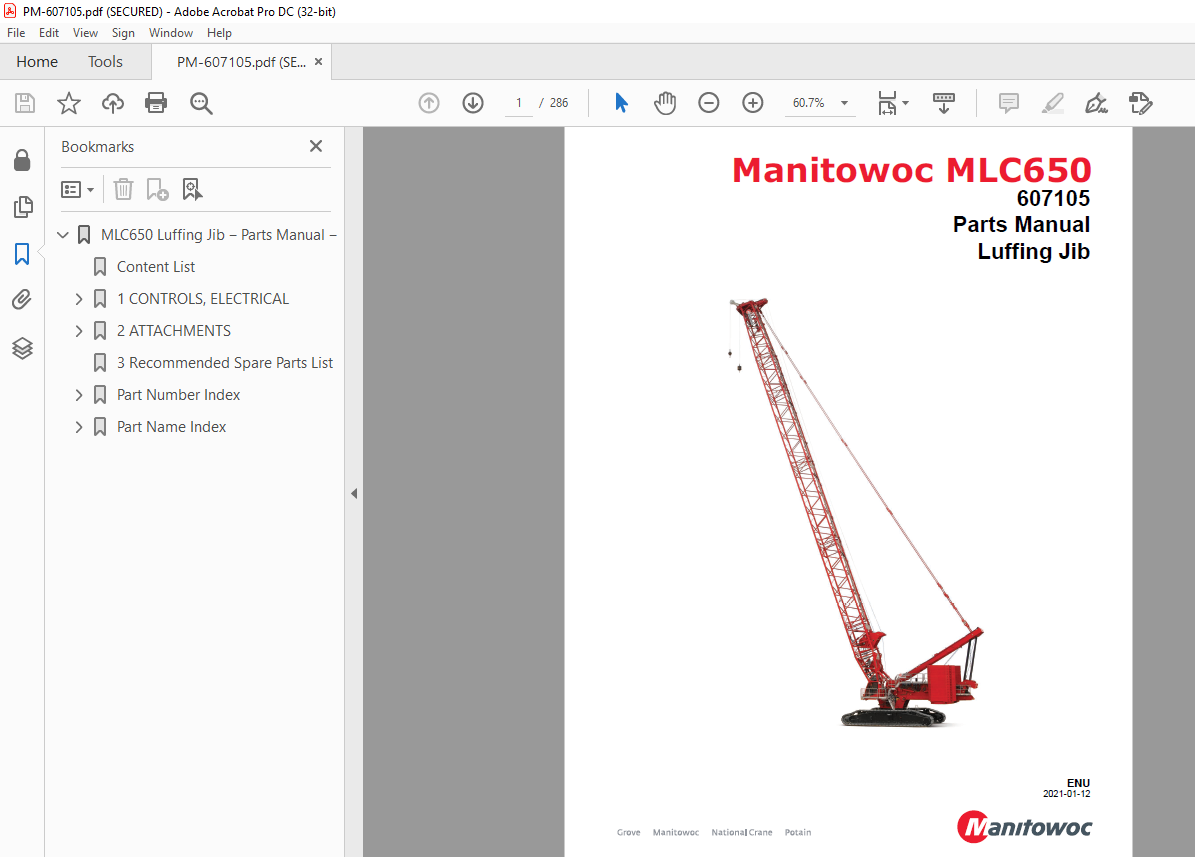Viewport: 1195px width, 857px height.
Task: Open the Find text magnifier tool
Action: [x=201, y=103]
